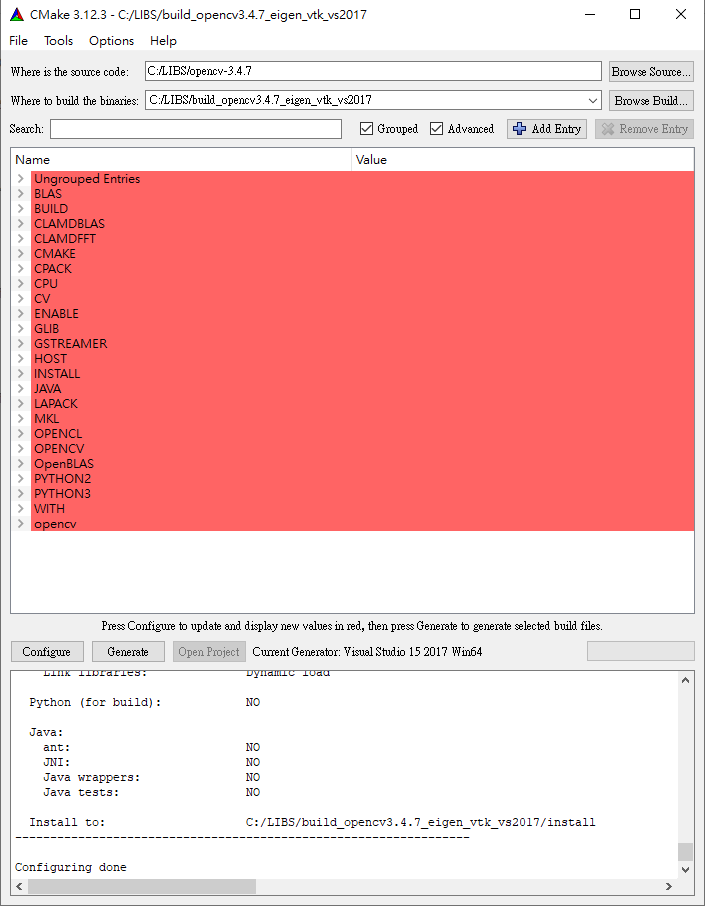Click Browse Build button

[651, 101]
